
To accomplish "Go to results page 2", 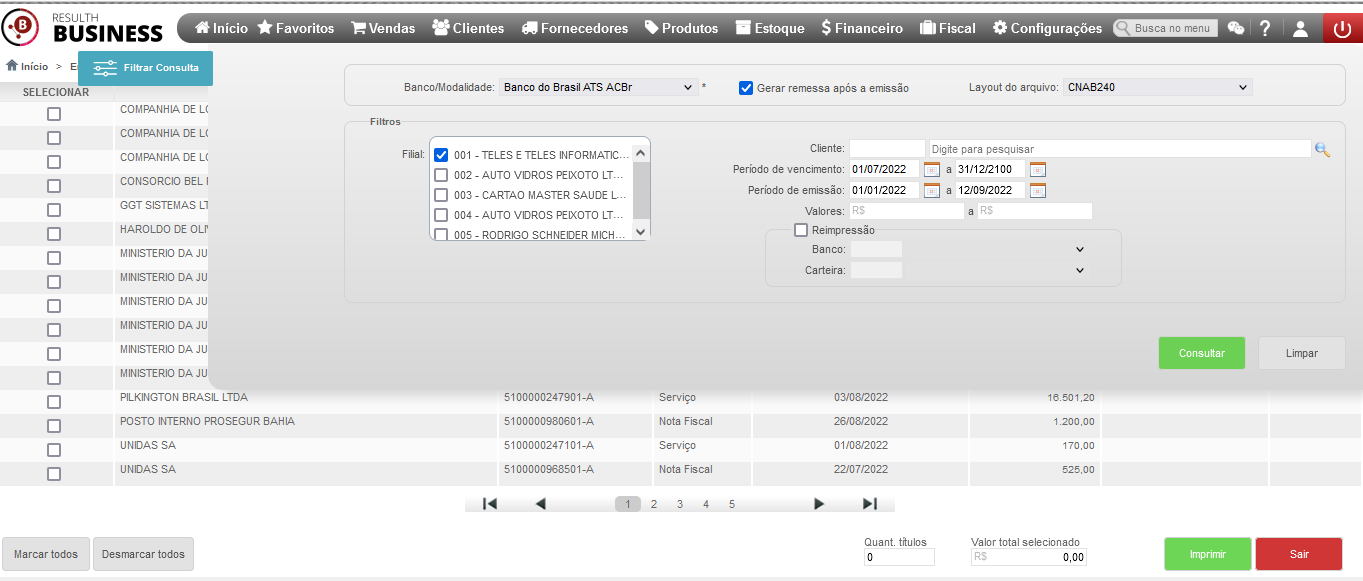I will point(654,504).
